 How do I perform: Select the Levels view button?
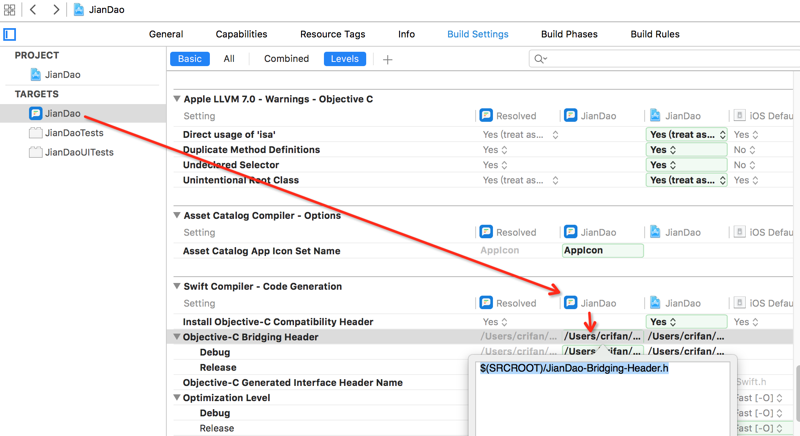tap(345, 59)
